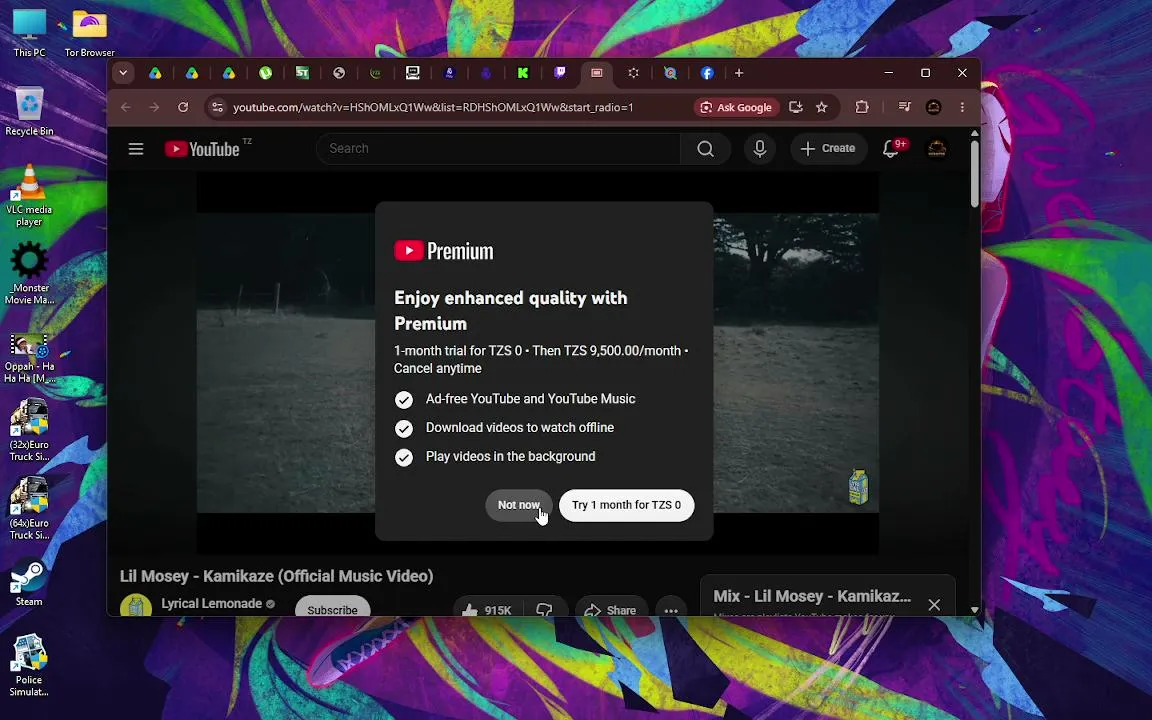Screen dimensions: 1152x720
Task: Switch to the green K Kick tab
Action: [522, 73]
